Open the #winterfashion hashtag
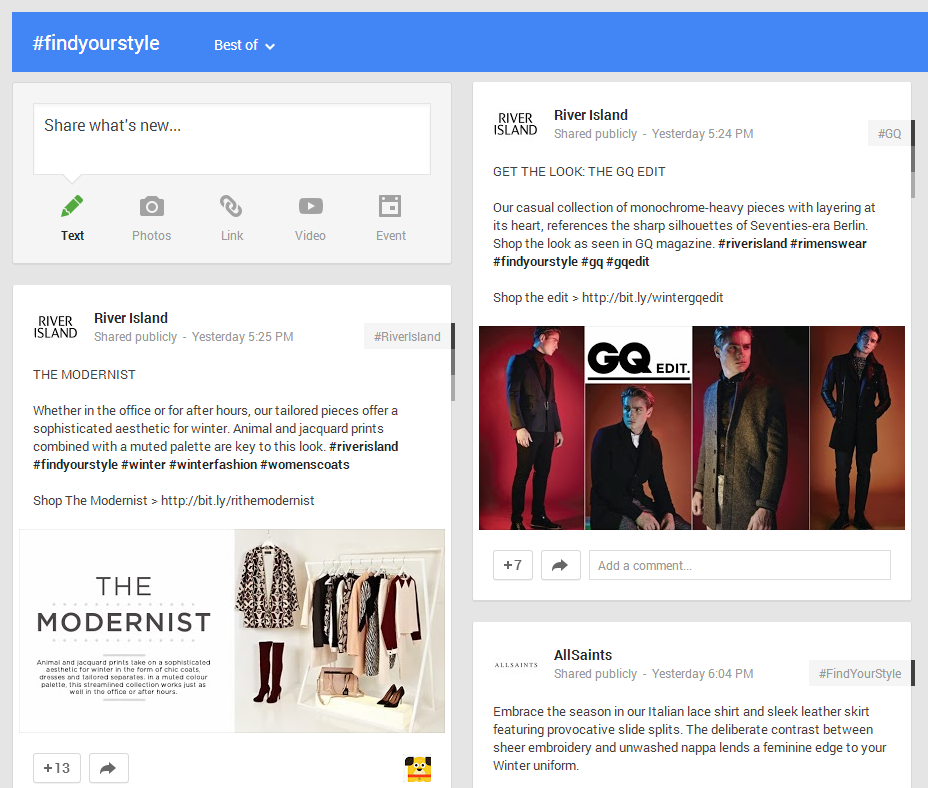 click(x=213, y=465)
